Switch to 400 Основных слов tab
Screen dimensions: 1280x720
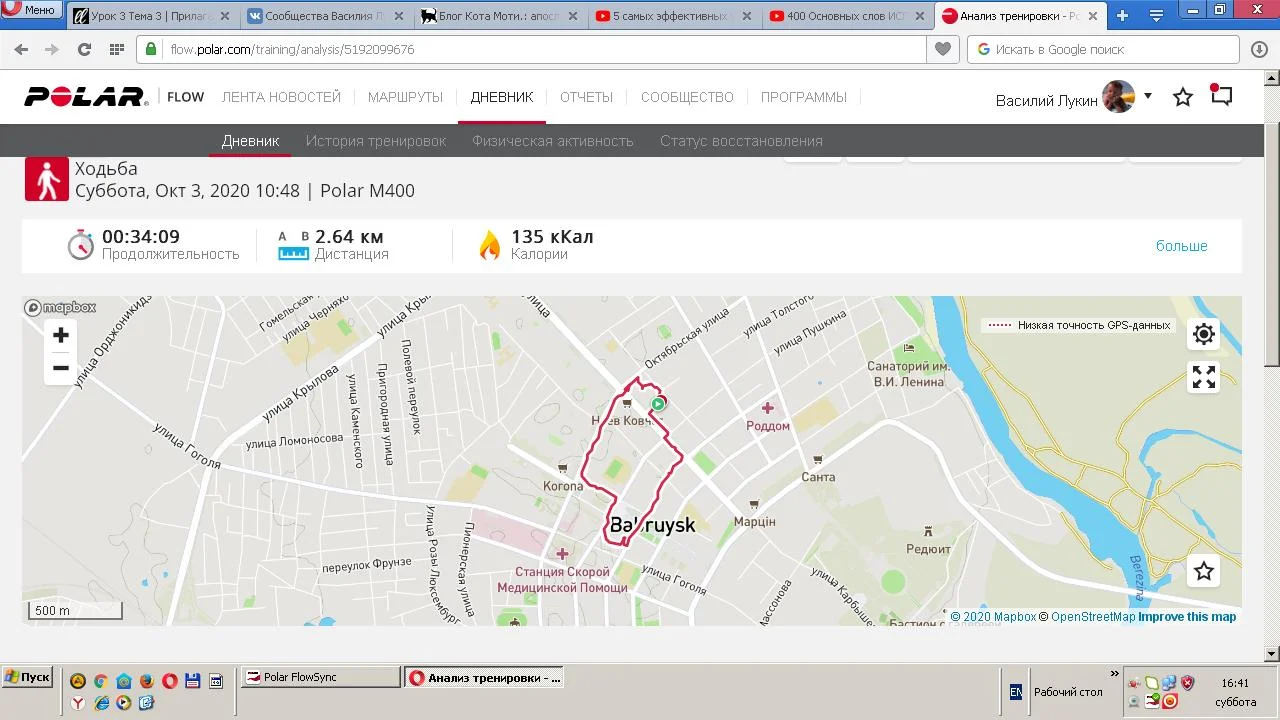pos(848,16)
